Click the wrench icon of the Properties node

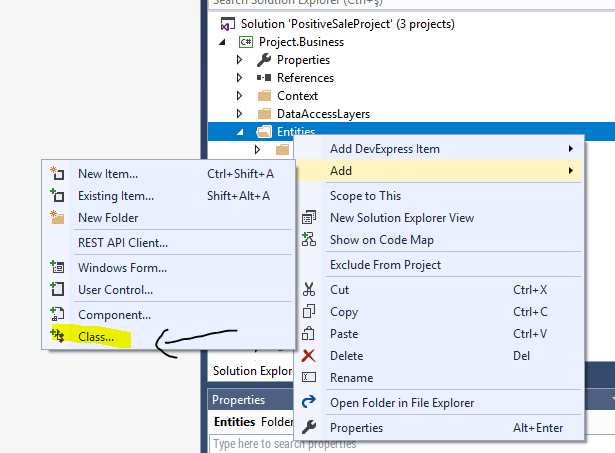[x=264, y=60]
